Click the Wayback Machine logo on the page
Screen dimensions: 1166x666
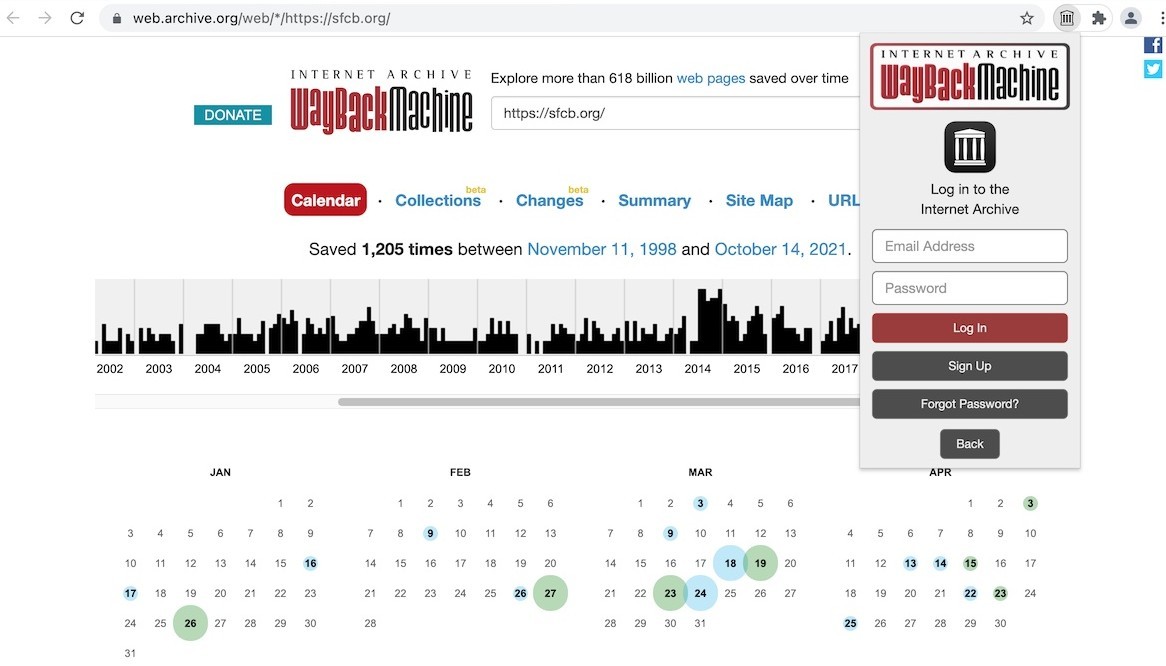(x=381, y=102)
